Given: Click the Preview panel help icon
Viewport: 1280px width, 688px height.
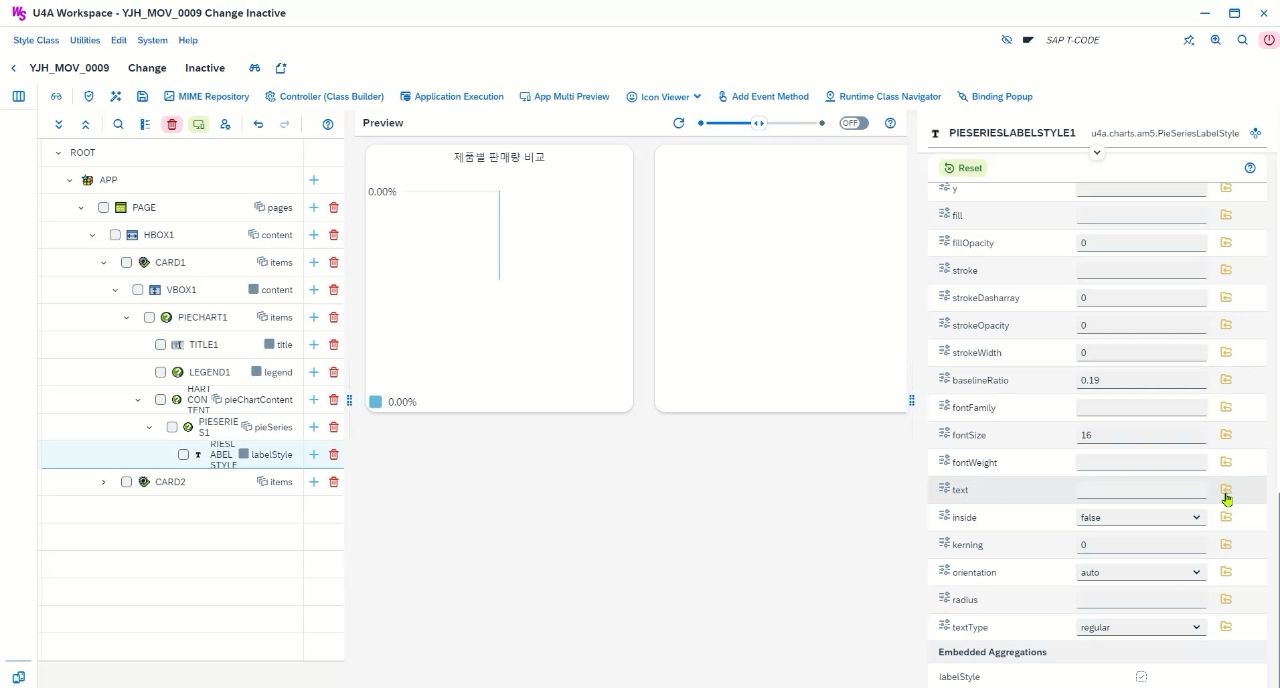Looking at the screenshot, I should (x=890, y=123).
